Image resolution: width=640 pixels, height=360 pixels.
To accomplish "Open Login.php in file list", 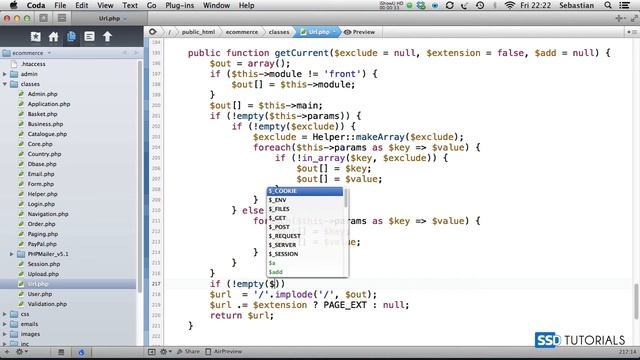I will point(41,204).
